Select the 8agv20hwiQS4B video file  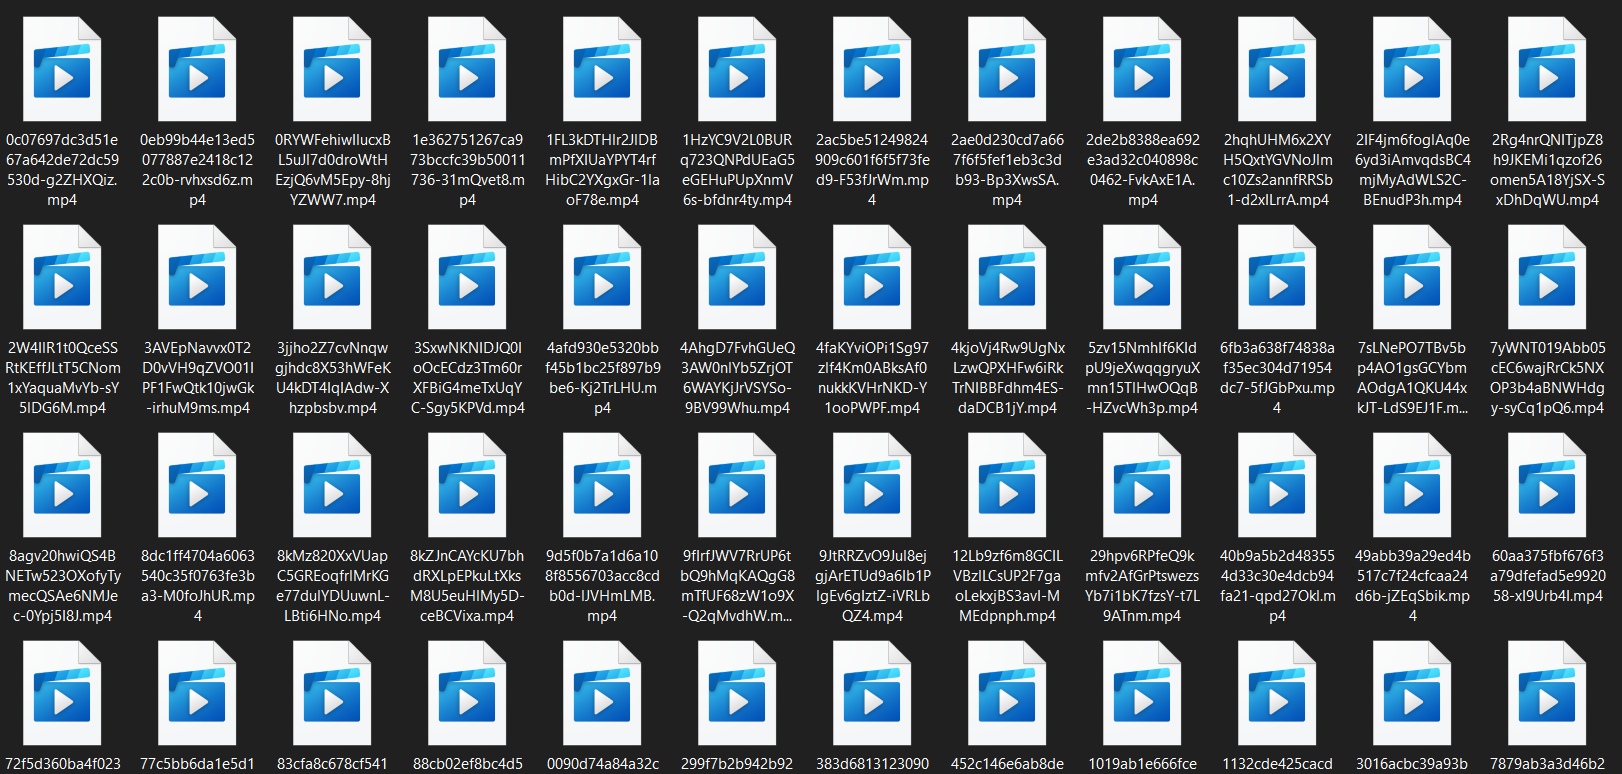click(62, 486)
